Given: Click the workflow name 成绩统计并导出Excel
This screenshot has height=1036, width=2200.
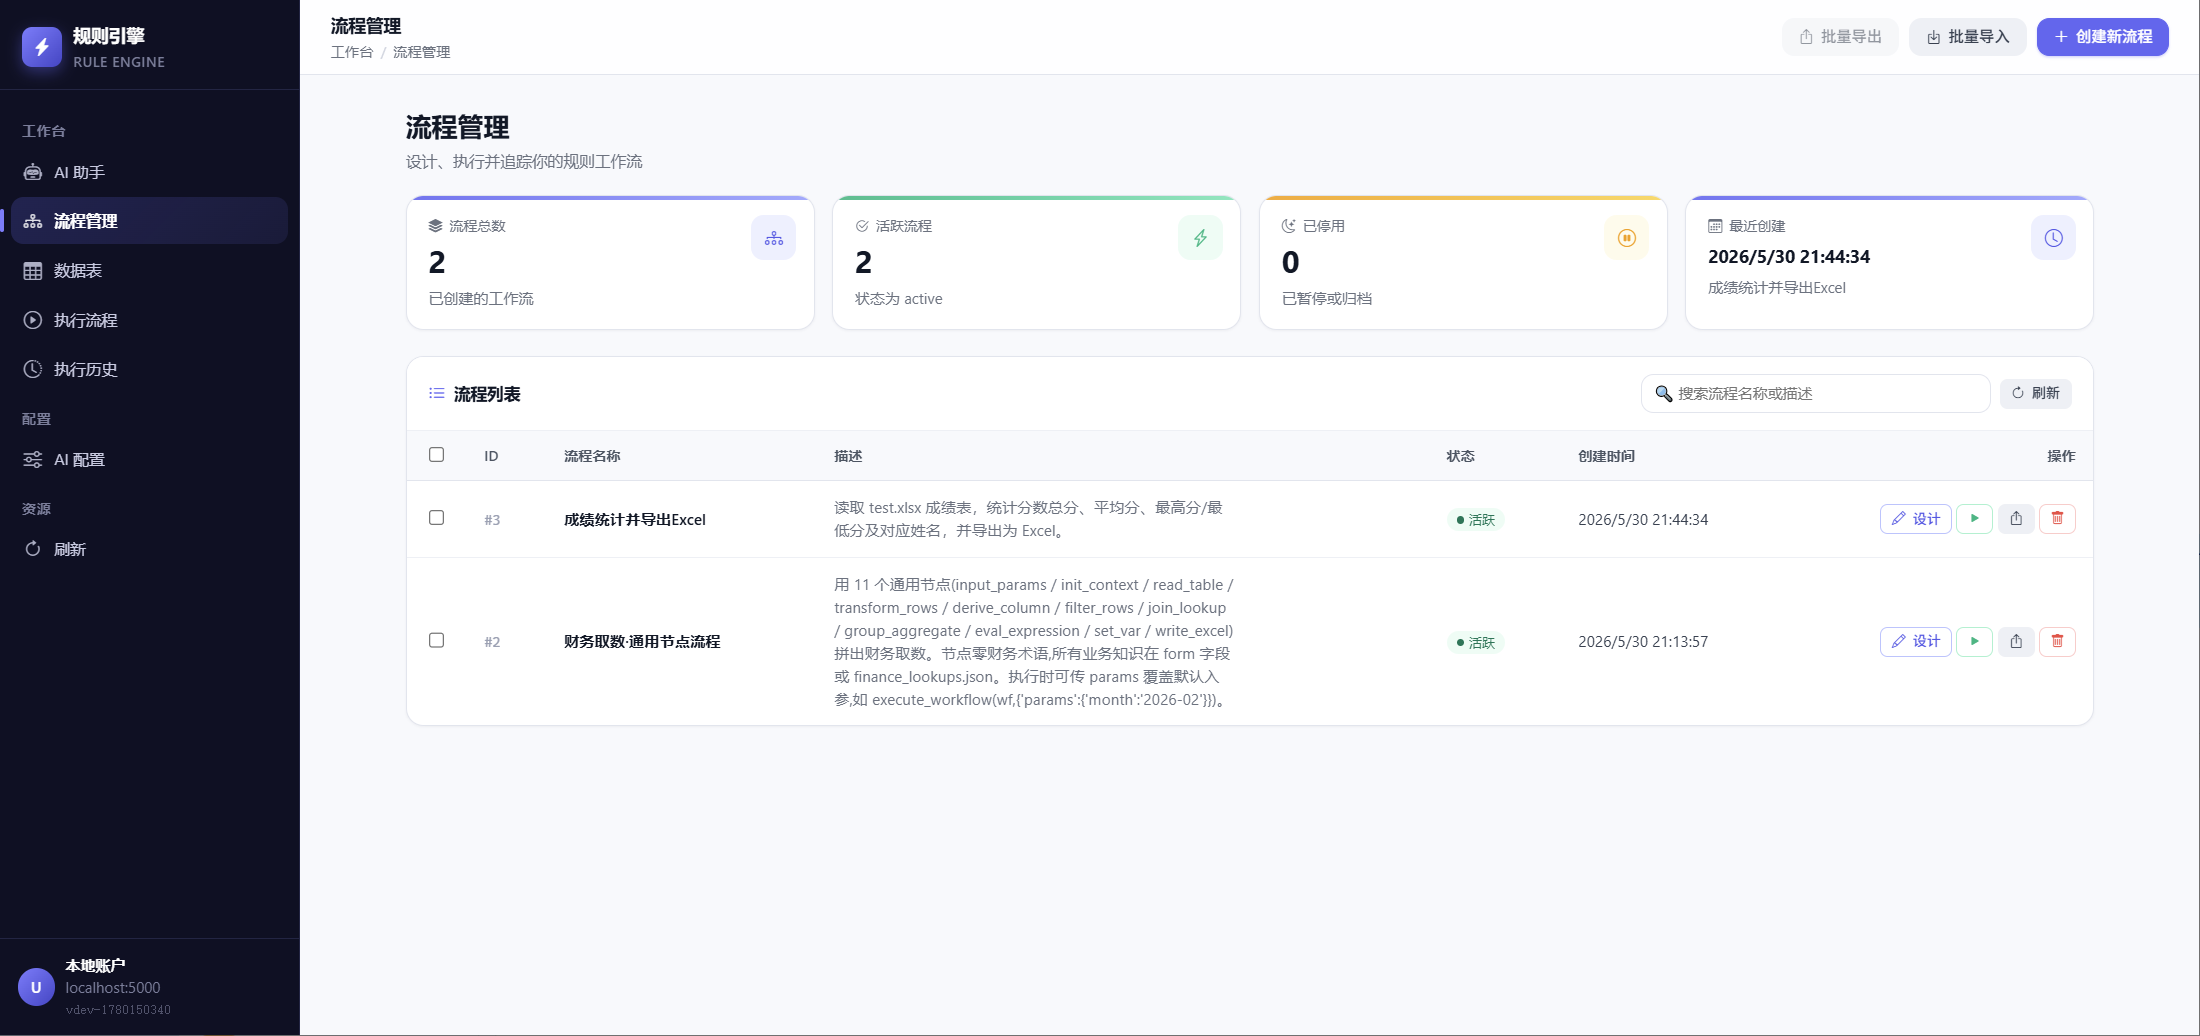Looking at the screenshot, I should click(635, 520).
